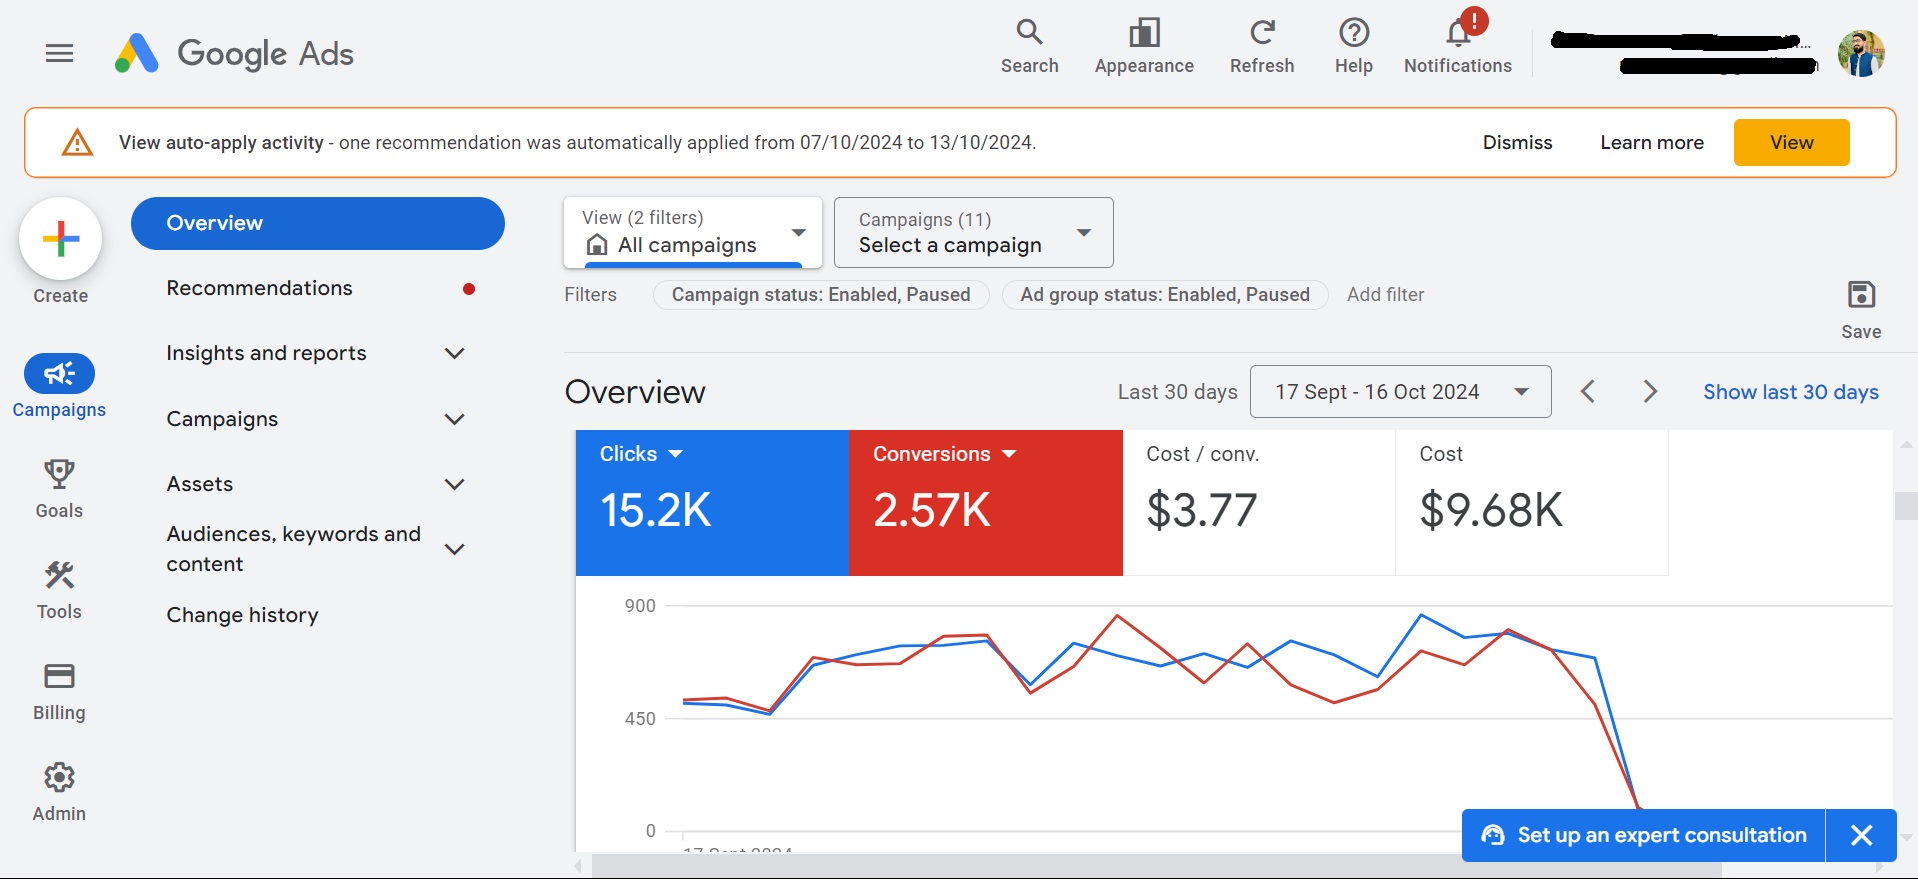Click the Create plus button
Screen dimensions: 1918x879
pos(61,239)
